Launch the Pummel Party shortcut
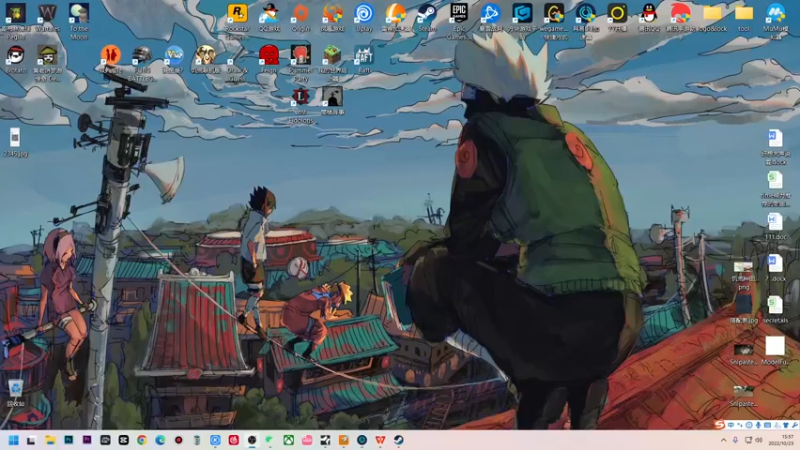The height and width of the screenshot is (450, 800). pyautogui.click(x=301, y=61)
